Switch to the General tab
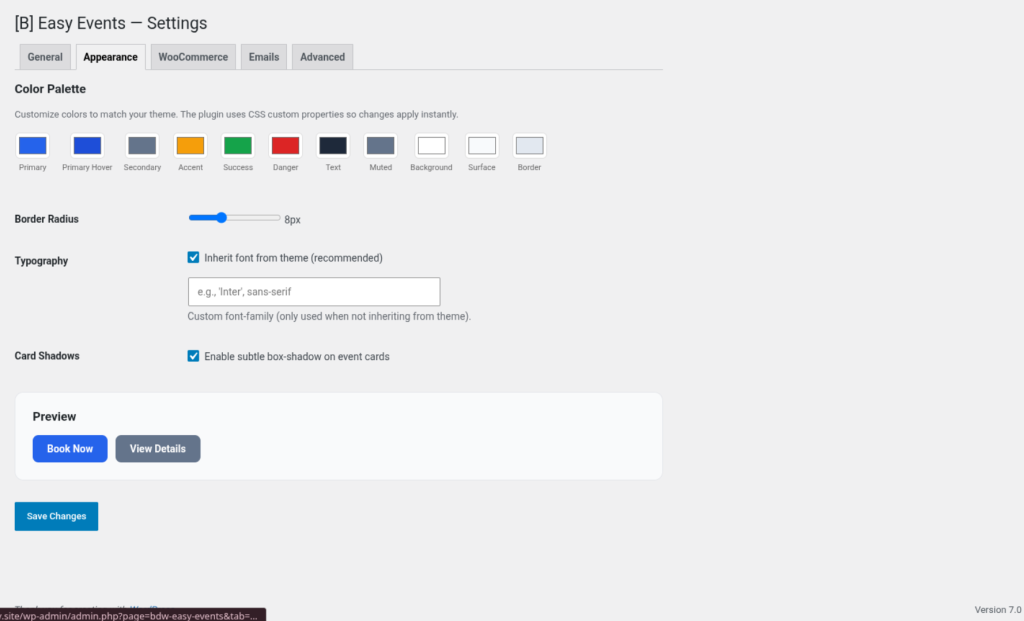 pyautogui.click(x=45, y=57)
